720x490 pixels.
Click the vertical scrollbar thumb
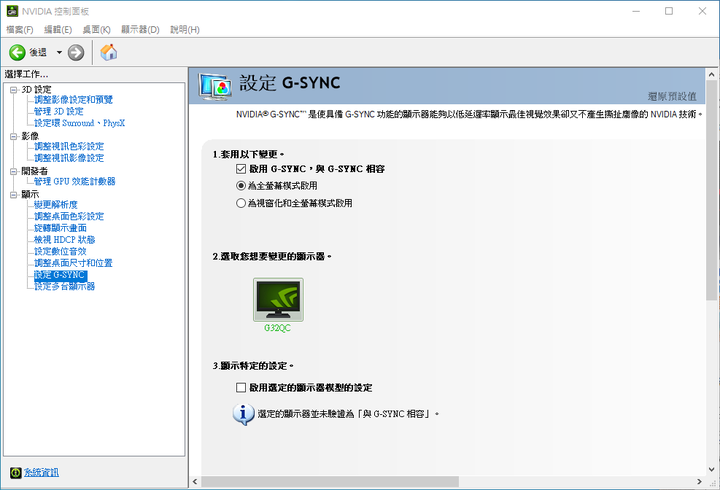click(712, 191)
